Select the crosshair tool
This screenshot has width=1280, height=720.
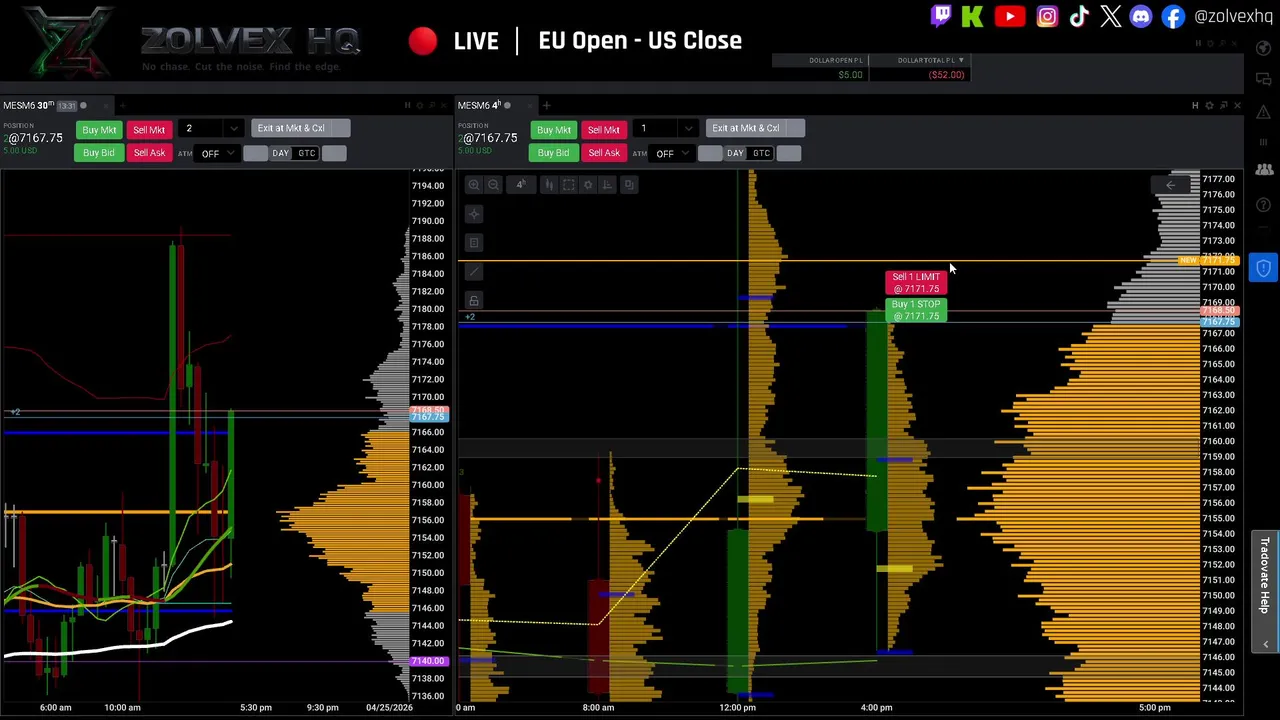(474, 214)
